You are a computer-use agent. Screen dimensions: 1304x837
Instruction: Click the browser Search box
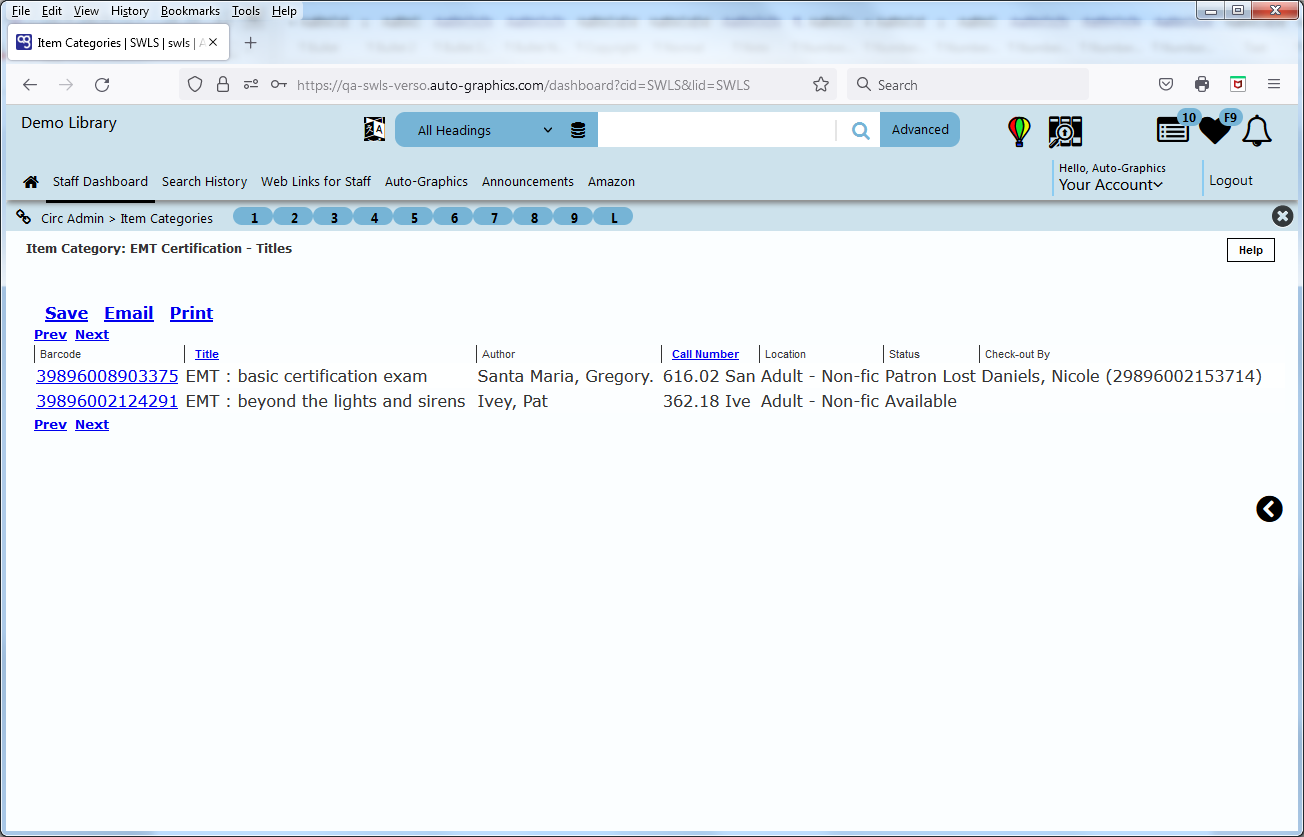tap(968, 85)
